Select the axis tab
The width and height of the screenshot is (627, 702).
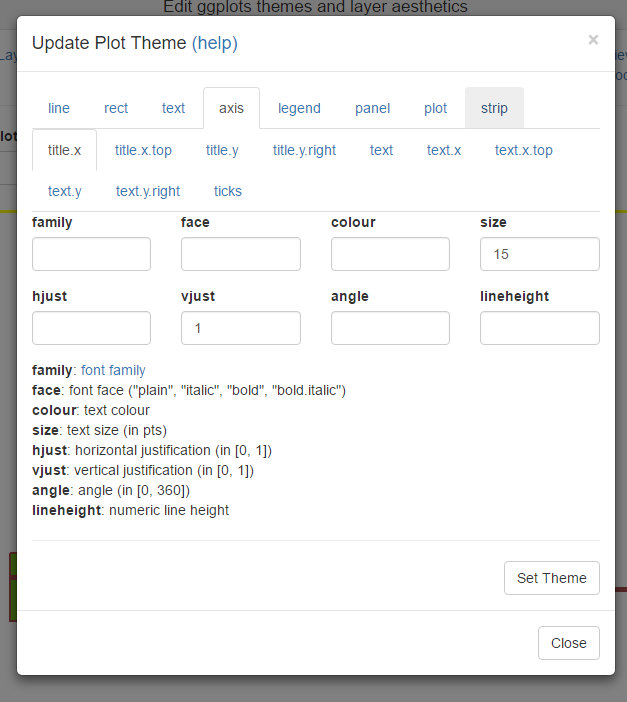point(232,108)
